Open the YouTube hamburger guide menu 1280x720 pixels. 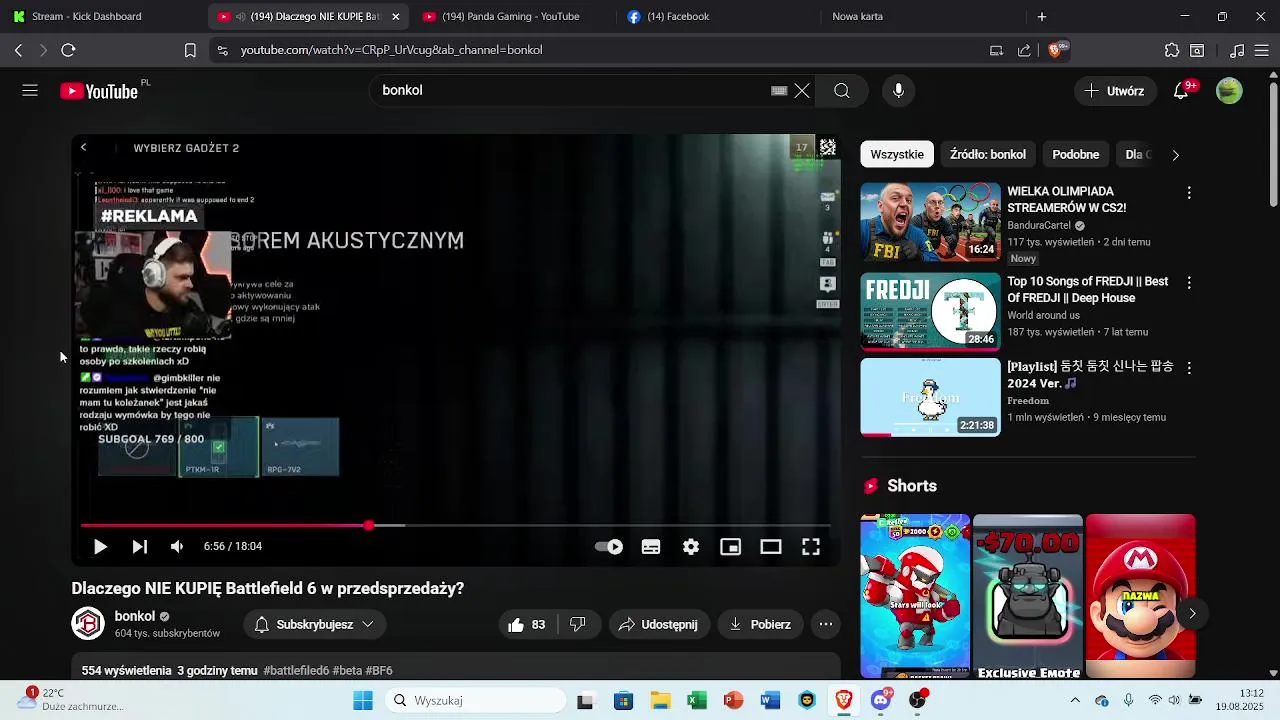pyautogui.click(x=30, y=91)
